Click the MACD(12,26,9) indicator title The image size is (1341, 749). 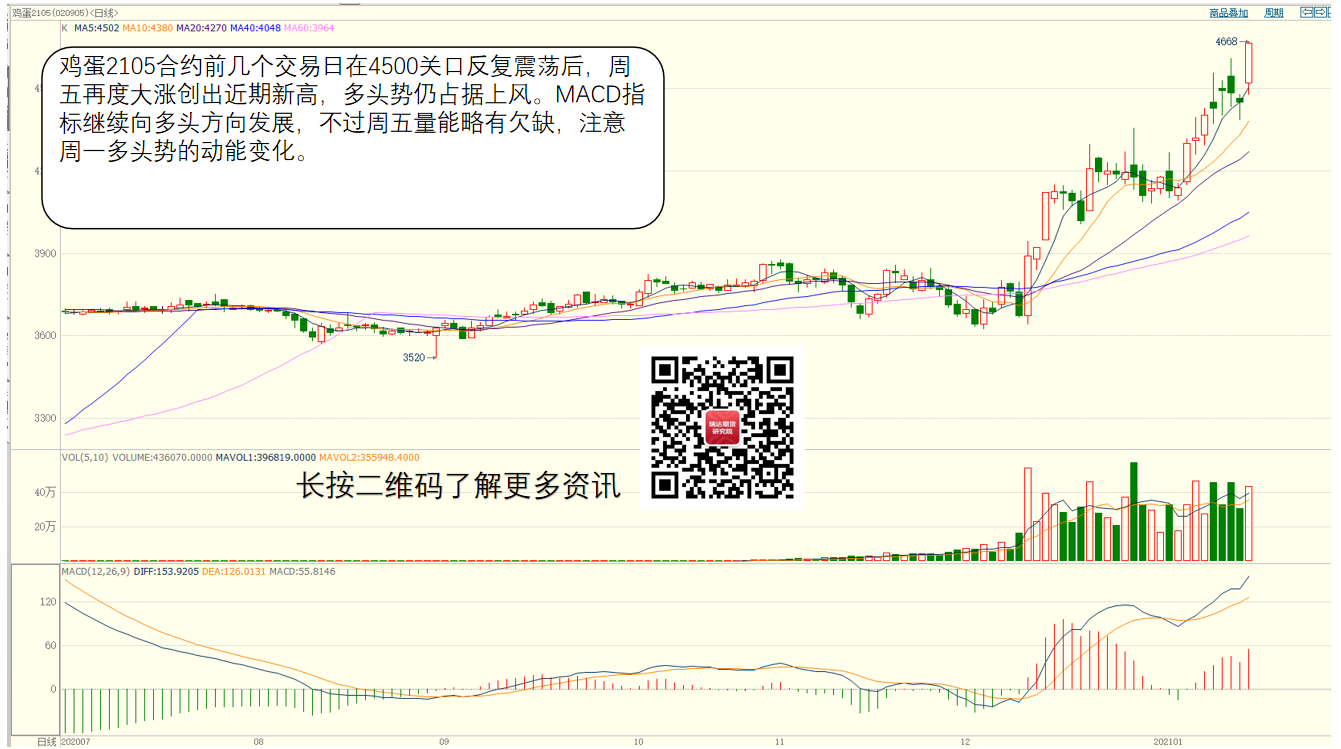click(x=96, y=571)
